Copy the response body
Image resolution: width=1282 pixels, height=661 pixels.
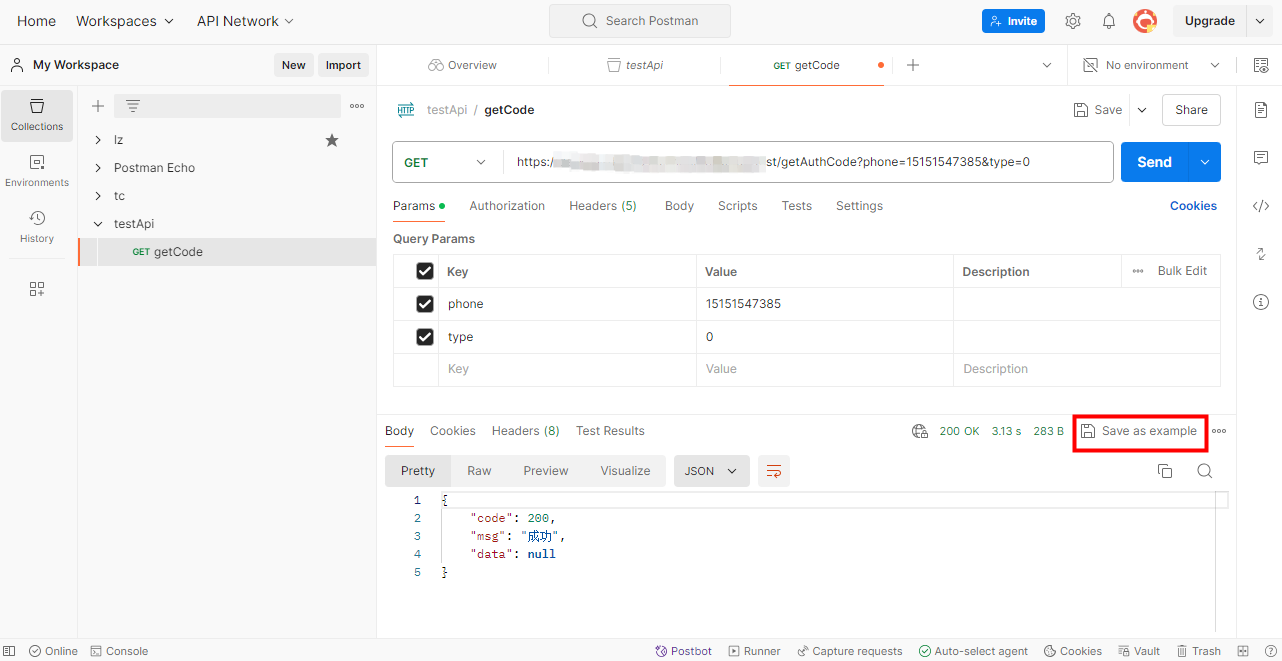(1165, 471)
